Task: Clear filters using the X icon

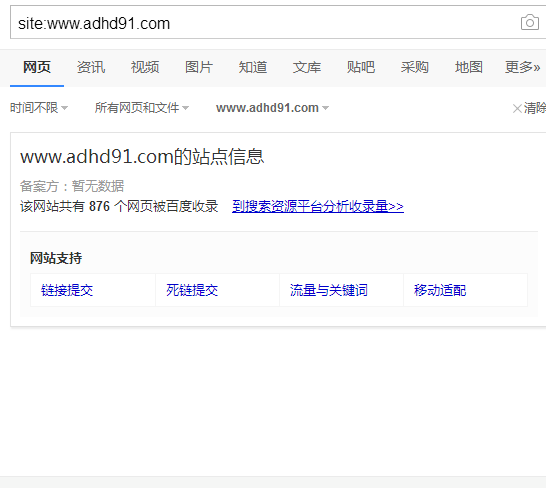Action: pos(517,108)
